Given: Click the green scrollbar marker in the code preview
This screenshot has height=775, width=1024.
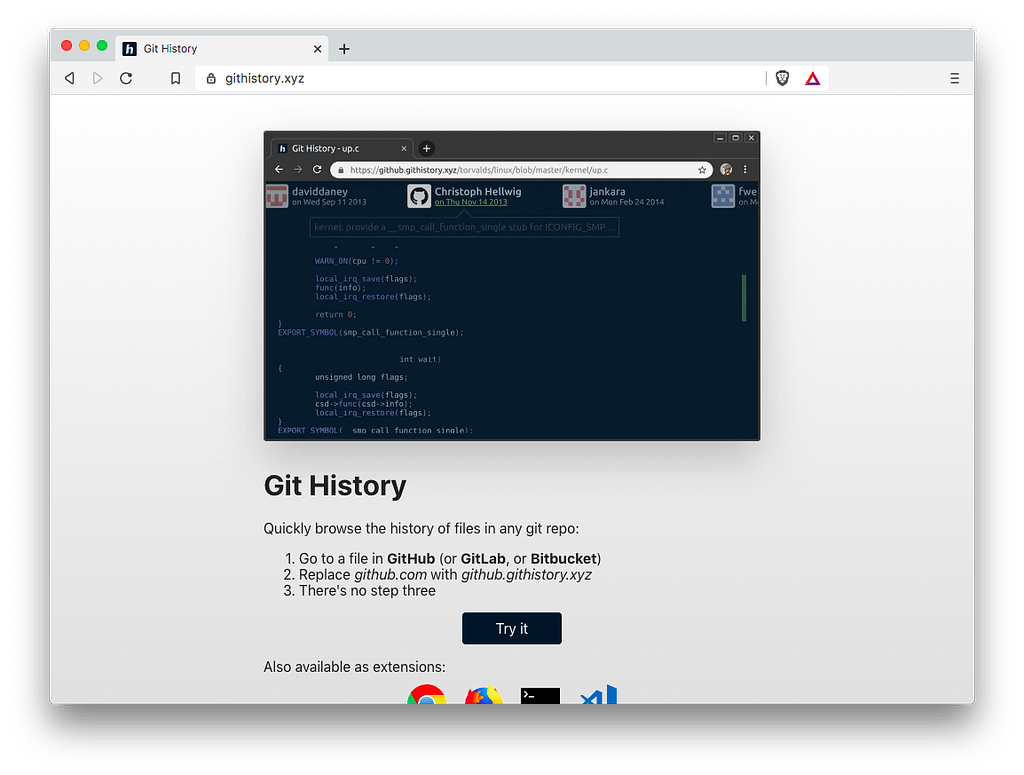Looking at the screenshot, I should [x=743, y=297].
